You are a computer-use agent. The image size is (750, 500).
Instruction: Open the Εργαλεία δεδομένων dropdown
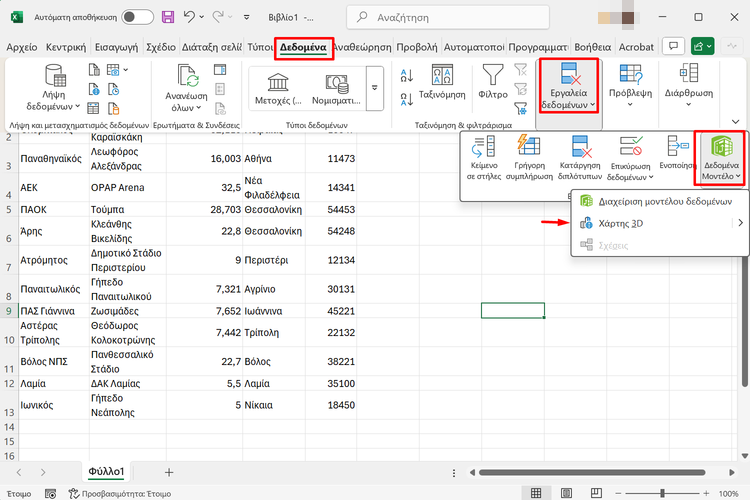(568, 86)
